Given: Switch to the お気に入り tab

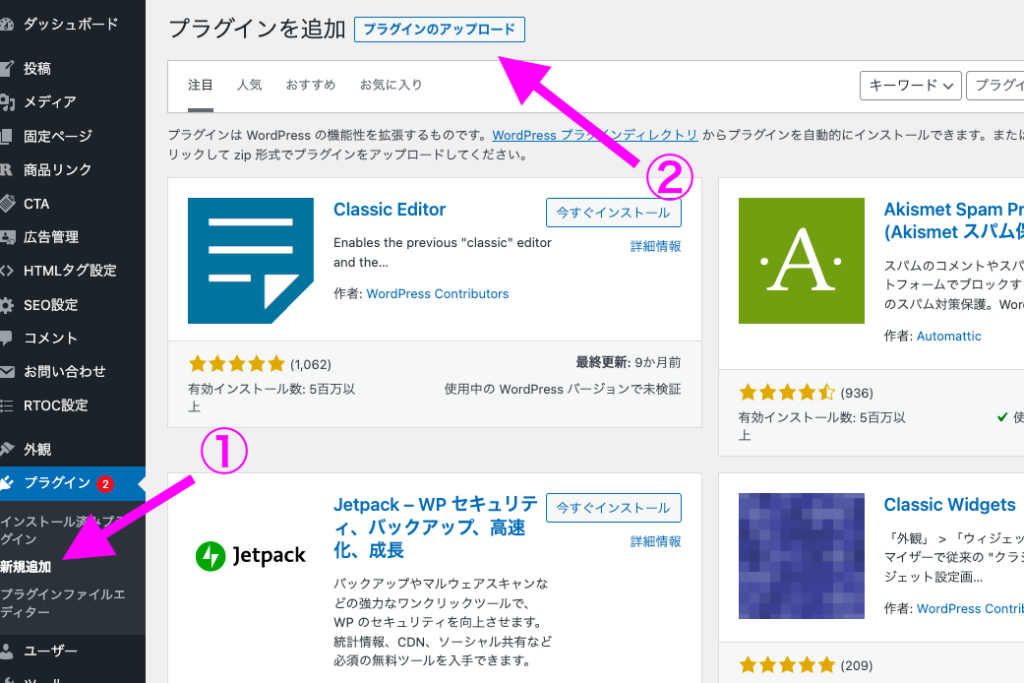Looking at the screenshot, I should click(x=391, y=85).
